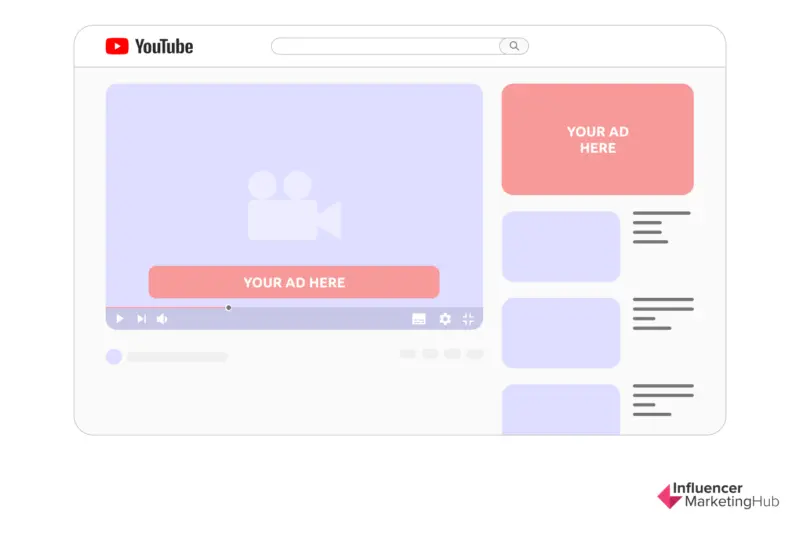Viewport: 800px width, 537px height.
Task: Click the sidebar 'YOUR AD HERE' display ad
Action: 597,139
